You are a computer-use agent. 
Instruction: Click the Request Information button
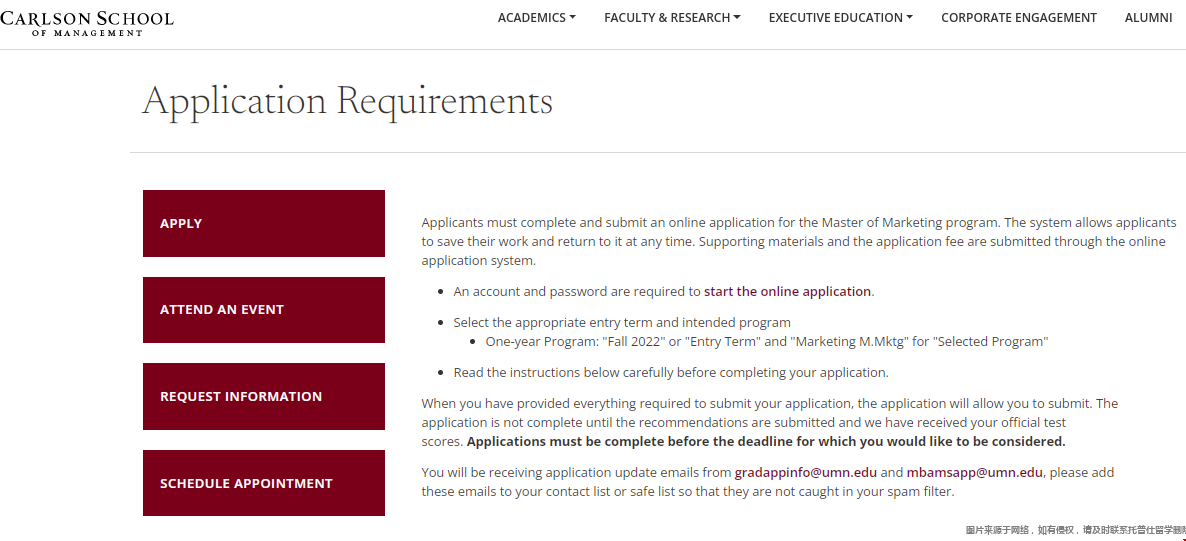264,396
